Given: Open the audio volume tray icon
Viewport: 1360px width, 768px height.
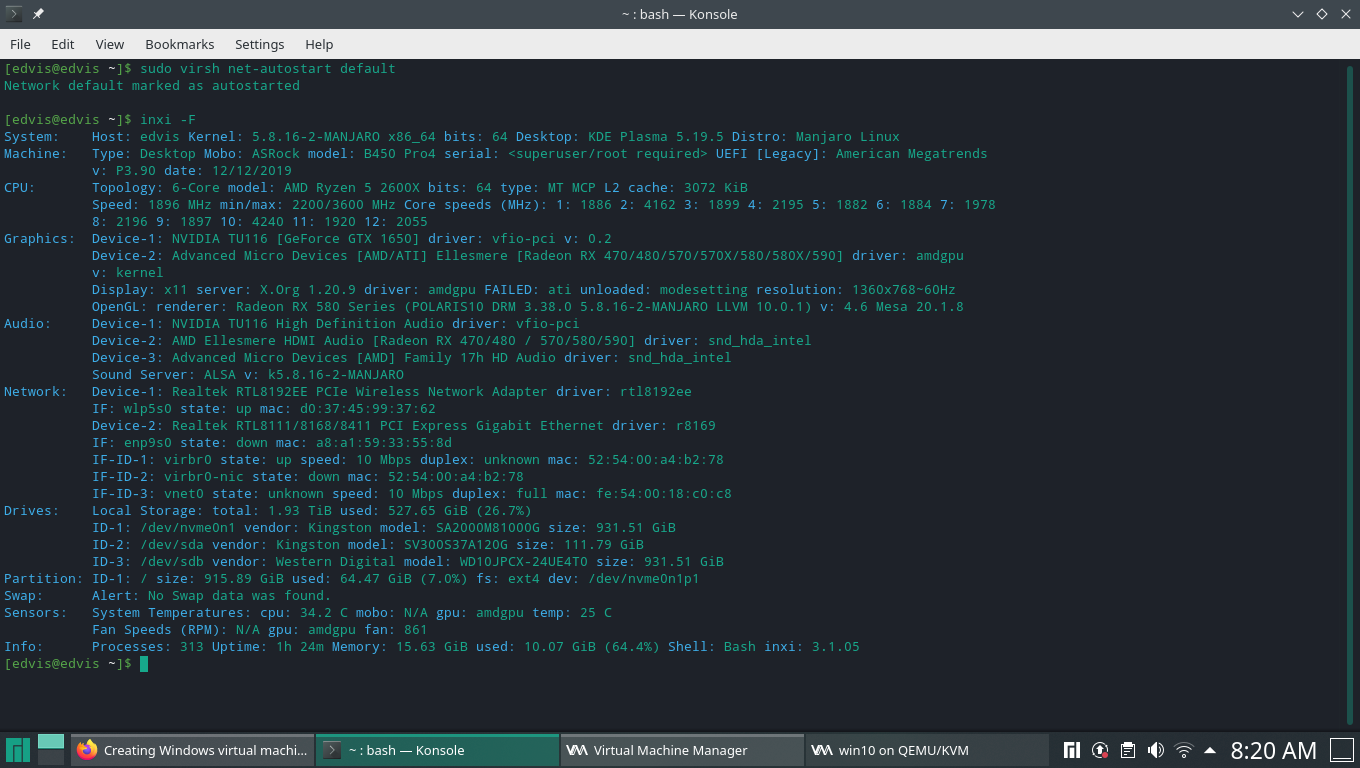Looking at the screenshot, I should point(1156,750).
